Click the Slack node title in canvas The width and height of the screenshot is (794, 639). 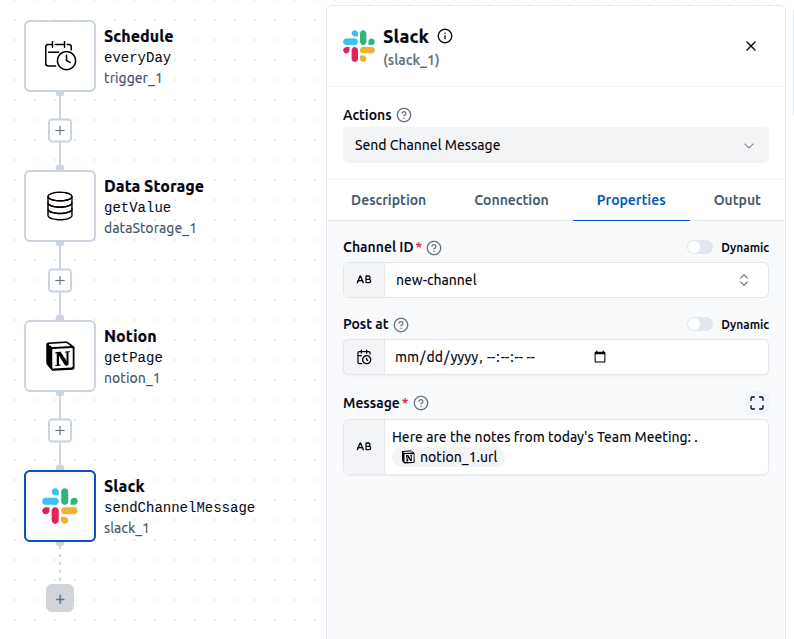pos(124,486)
